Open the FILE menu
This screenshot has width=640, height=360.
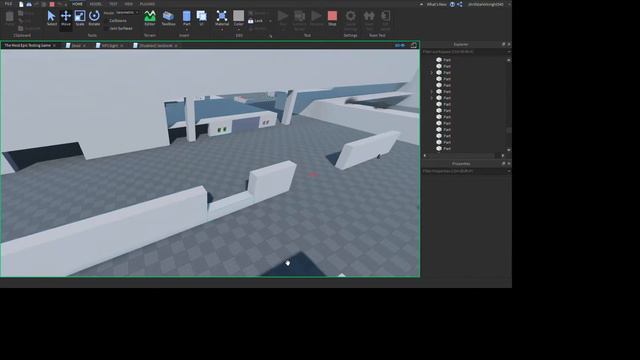point(8,4)
